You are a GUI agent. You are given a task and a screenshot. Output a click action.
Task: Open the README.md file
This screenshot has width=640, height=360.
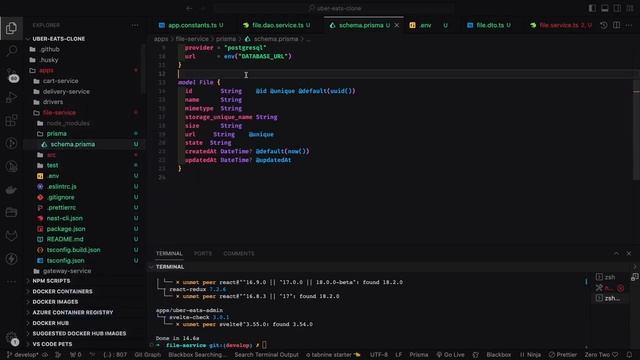[65, 239]
